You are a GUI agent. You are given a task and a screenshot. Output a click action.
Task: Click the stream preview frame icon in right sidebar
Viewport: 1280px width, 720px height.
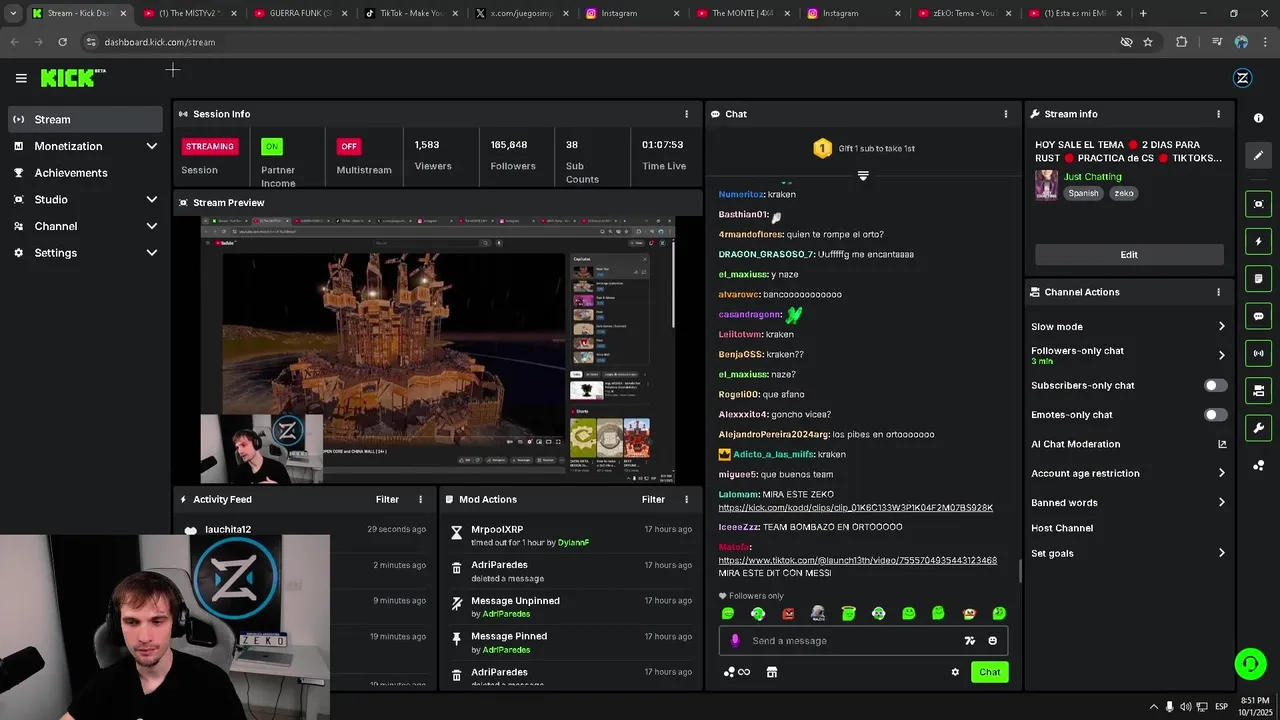1258,204
